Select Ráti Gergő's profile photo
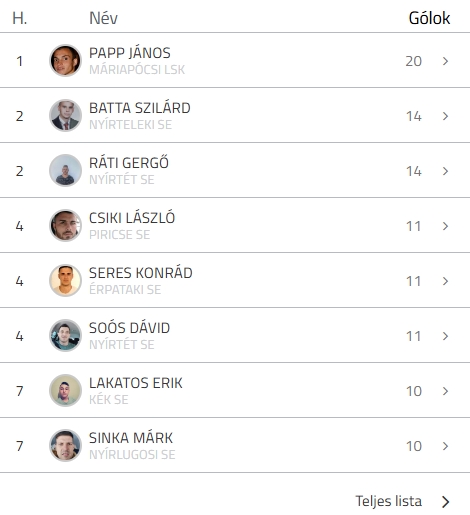470x515 pixels. (x=65, y=171)
